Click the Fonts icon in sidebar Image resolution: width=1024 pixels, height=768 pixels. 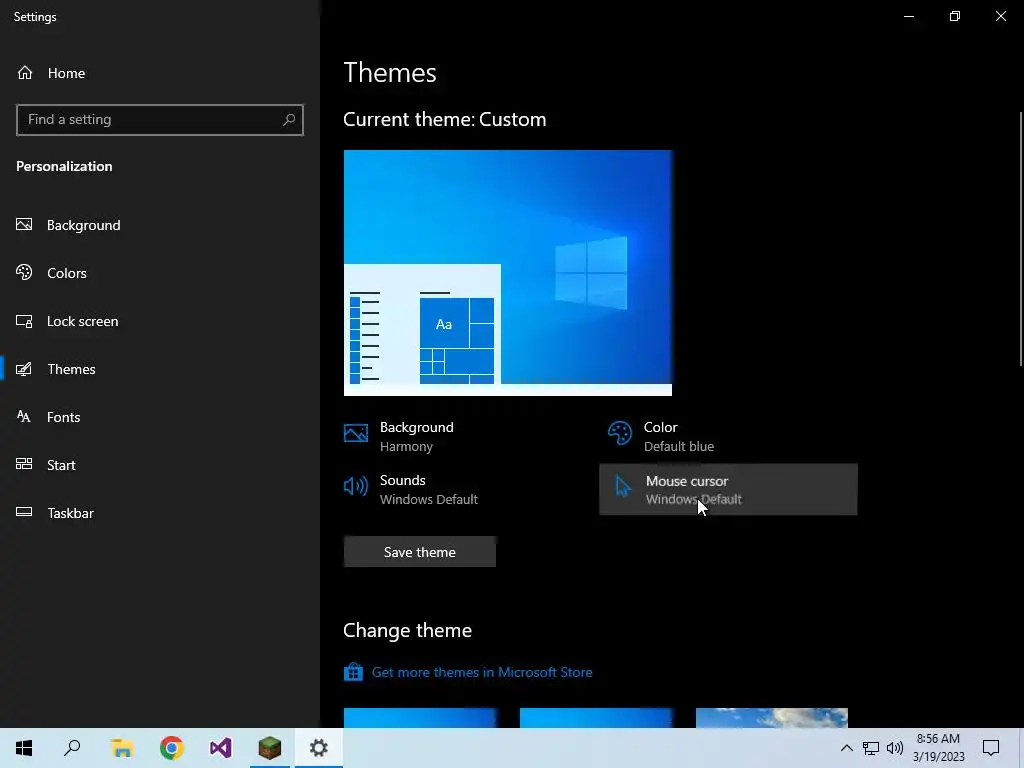(x=24, y=417)
